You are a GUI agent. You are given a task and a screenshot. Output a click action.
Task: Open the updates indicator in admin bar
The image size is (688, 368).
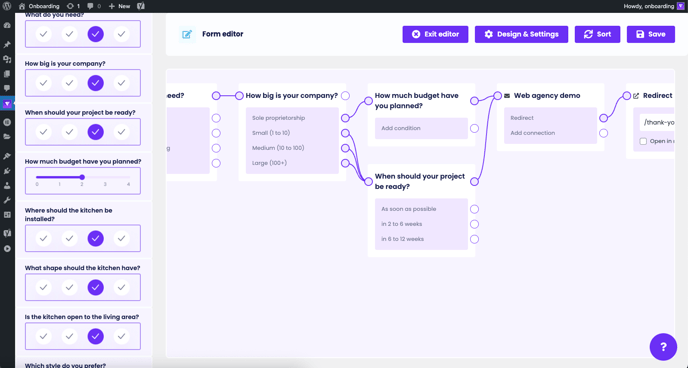click(x=73, y=6)
